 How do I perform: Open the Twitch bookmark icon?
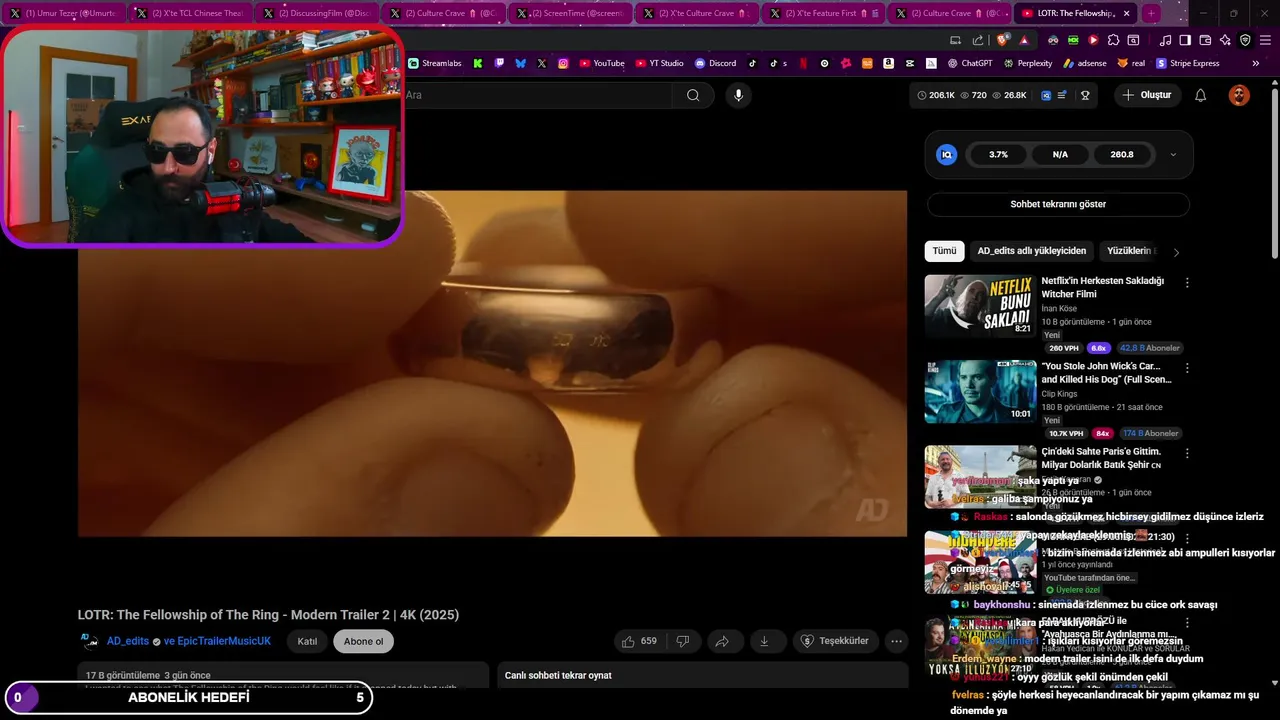499,63
